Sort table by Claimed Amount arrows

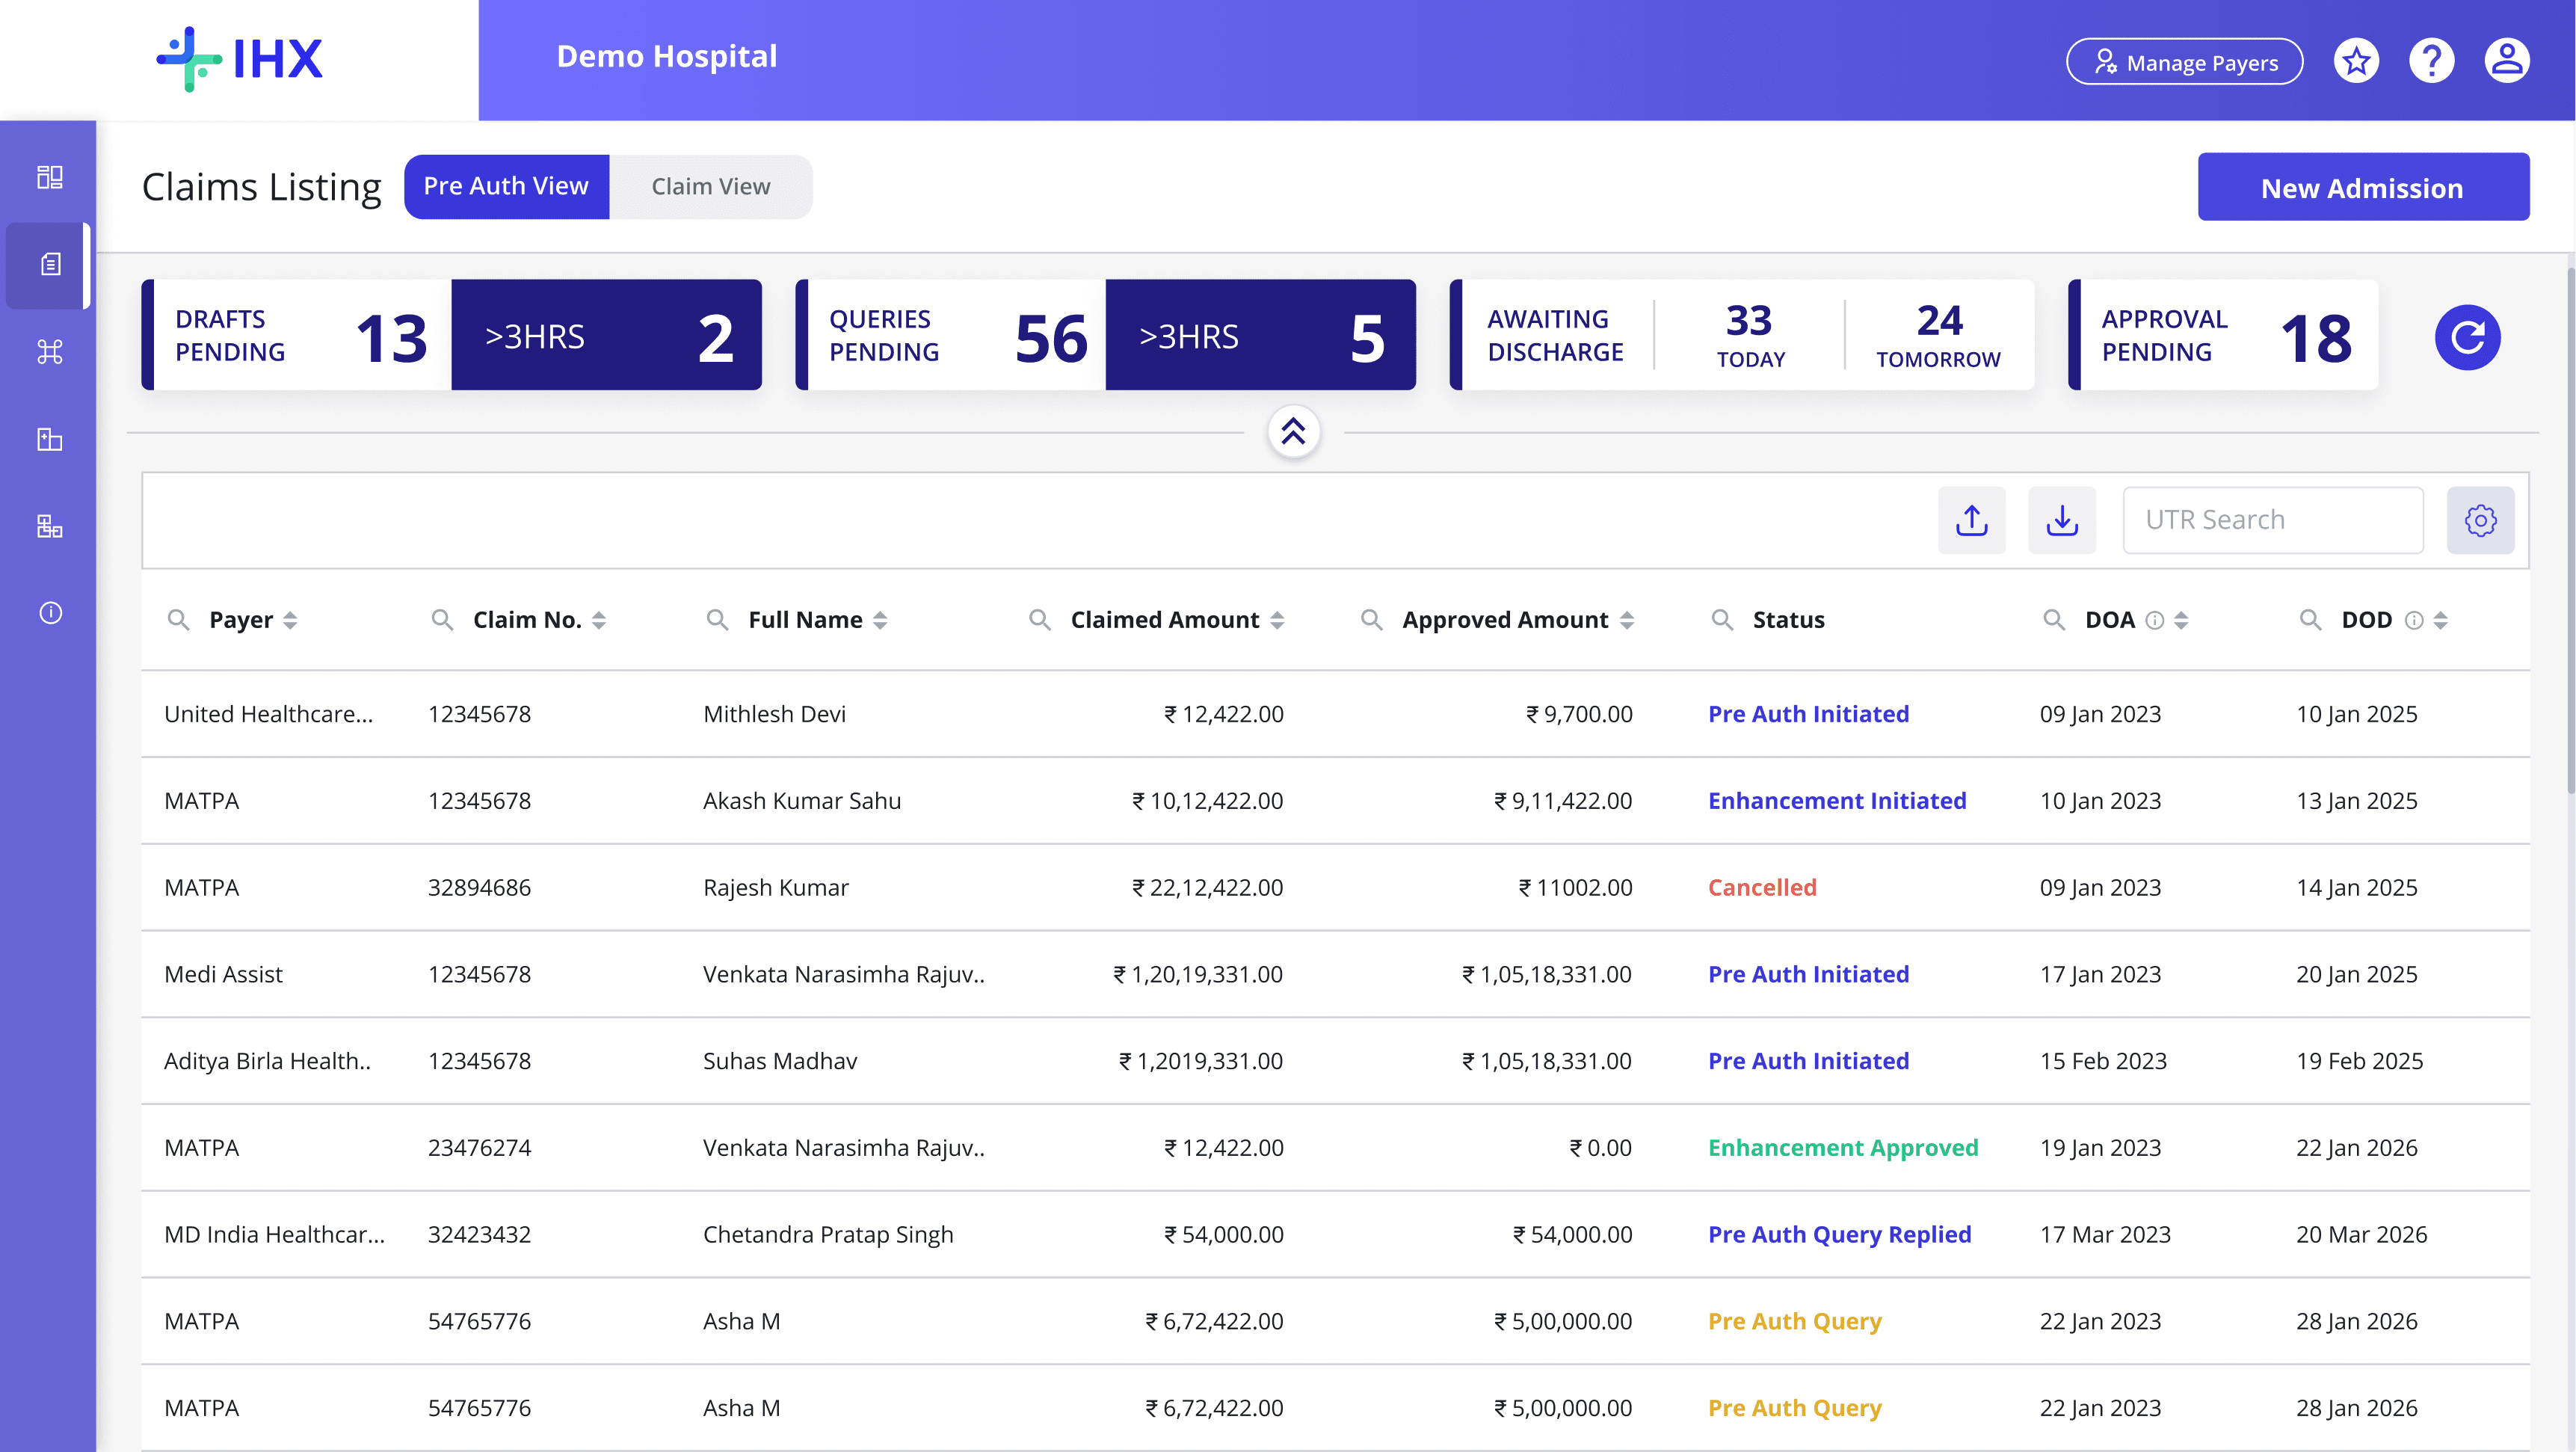pyautogui.click(x=1277, y=620)
